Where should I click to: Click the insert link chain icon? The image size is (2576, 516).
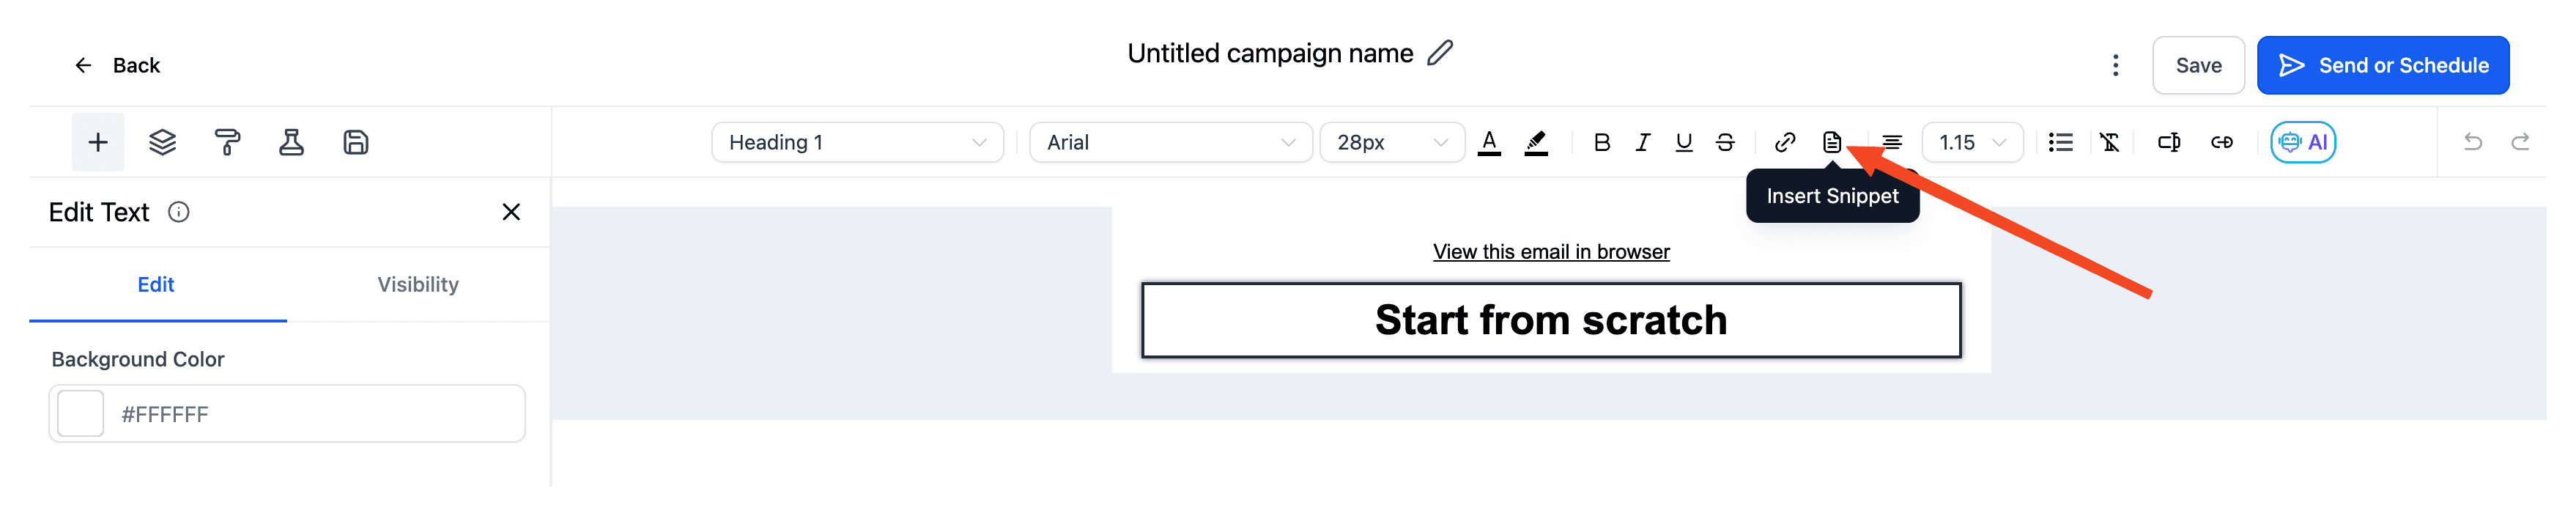1785,142
